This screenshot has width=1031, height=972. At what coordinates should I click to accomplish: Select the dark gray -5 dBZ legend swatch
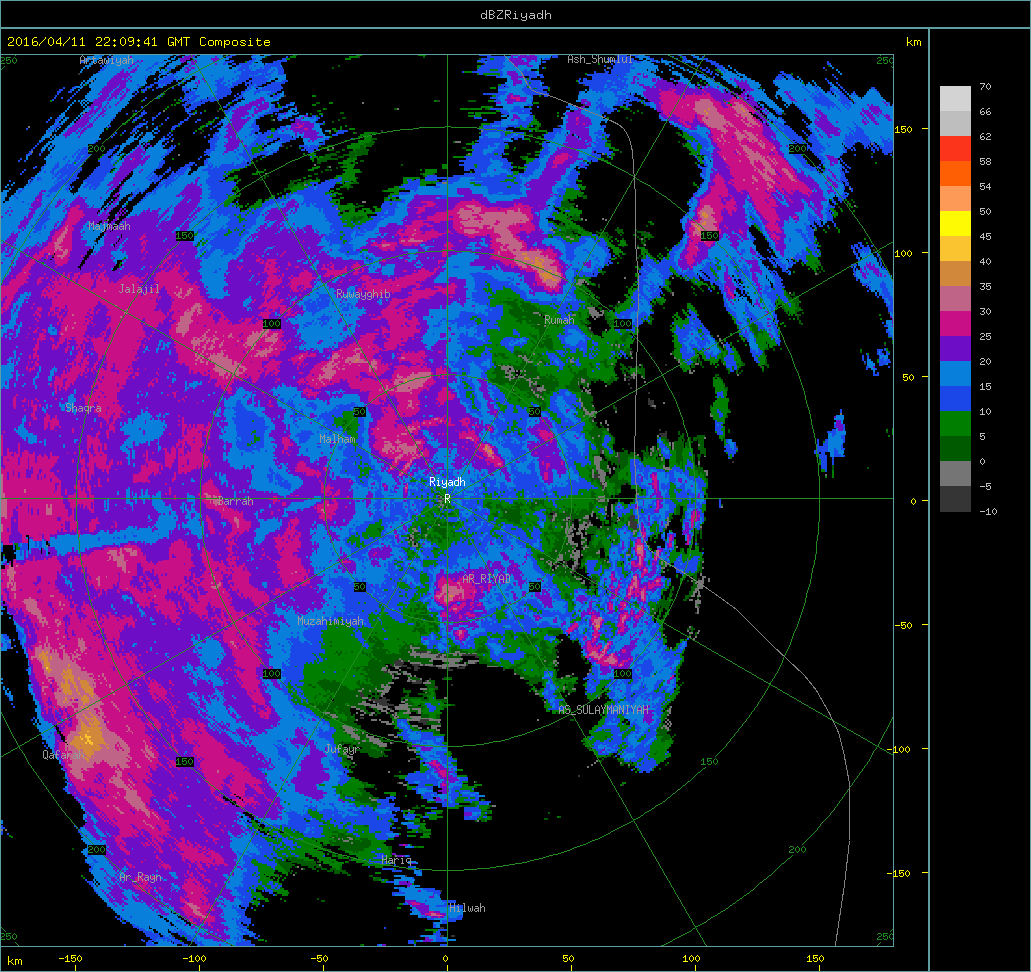pos(955,498)
